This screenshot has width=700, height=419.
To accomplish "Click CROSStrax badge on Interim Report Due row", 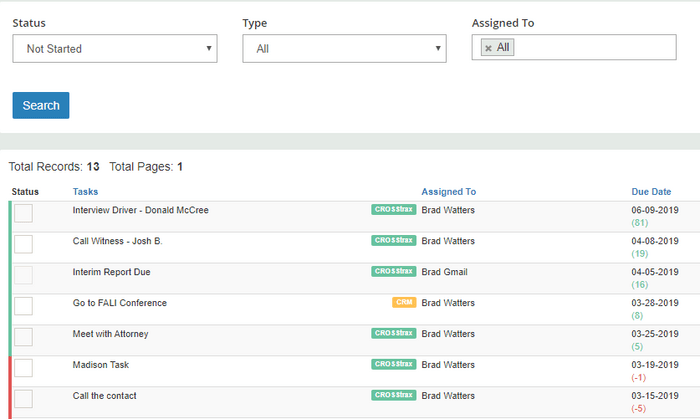I will click(x=393, y=272).
